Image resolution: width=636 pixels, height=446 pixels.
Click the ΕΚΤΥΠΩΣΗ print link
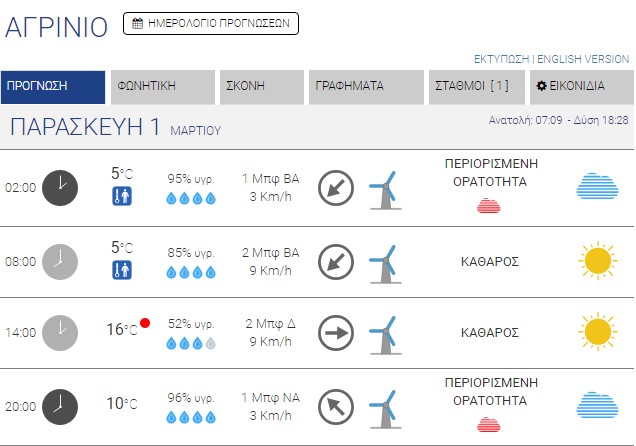pyautogui.click(x=501, y=59)
